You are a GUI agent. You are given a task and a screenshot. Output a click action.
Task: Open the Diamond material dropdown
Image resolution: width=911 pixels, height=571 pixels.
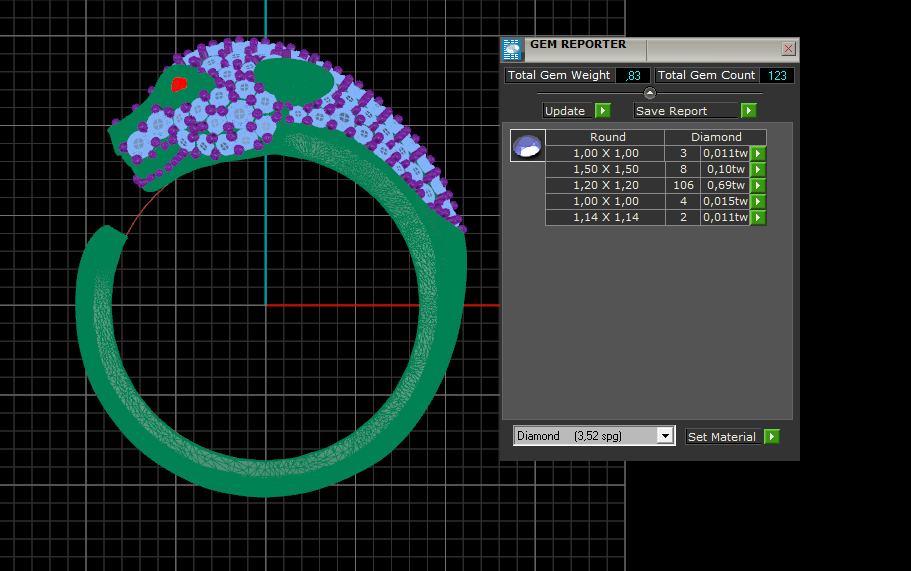(665, 436)
